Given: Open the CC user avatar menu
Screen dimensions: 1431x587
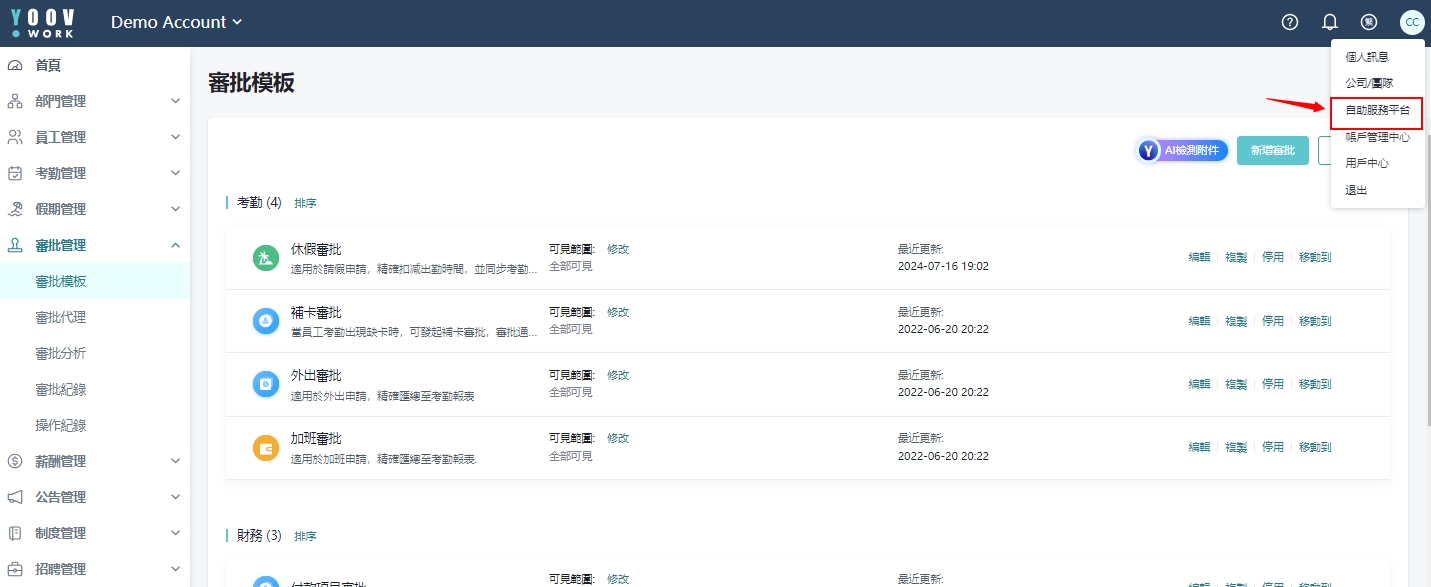Looking at the screenshot, I should pyautogui.click(x=1411, y=22).
